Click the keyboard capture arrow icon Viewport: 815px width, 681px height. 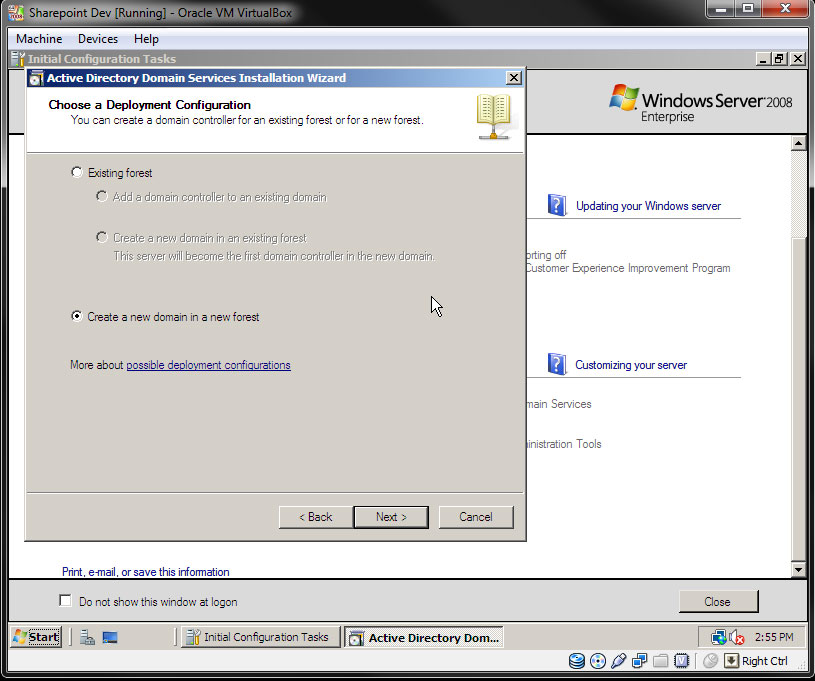[x=731, y=661]
